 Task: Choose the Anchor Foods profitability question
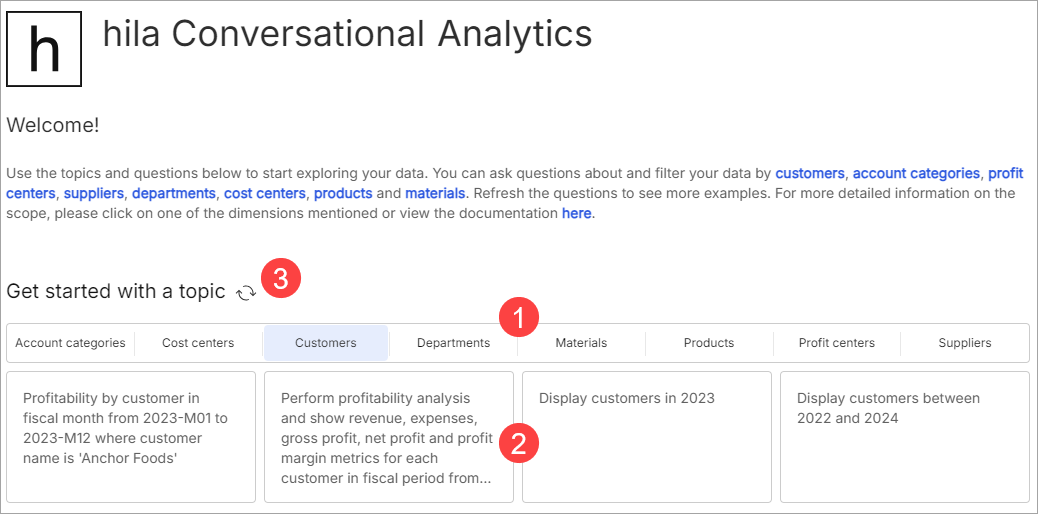(131, 437)
